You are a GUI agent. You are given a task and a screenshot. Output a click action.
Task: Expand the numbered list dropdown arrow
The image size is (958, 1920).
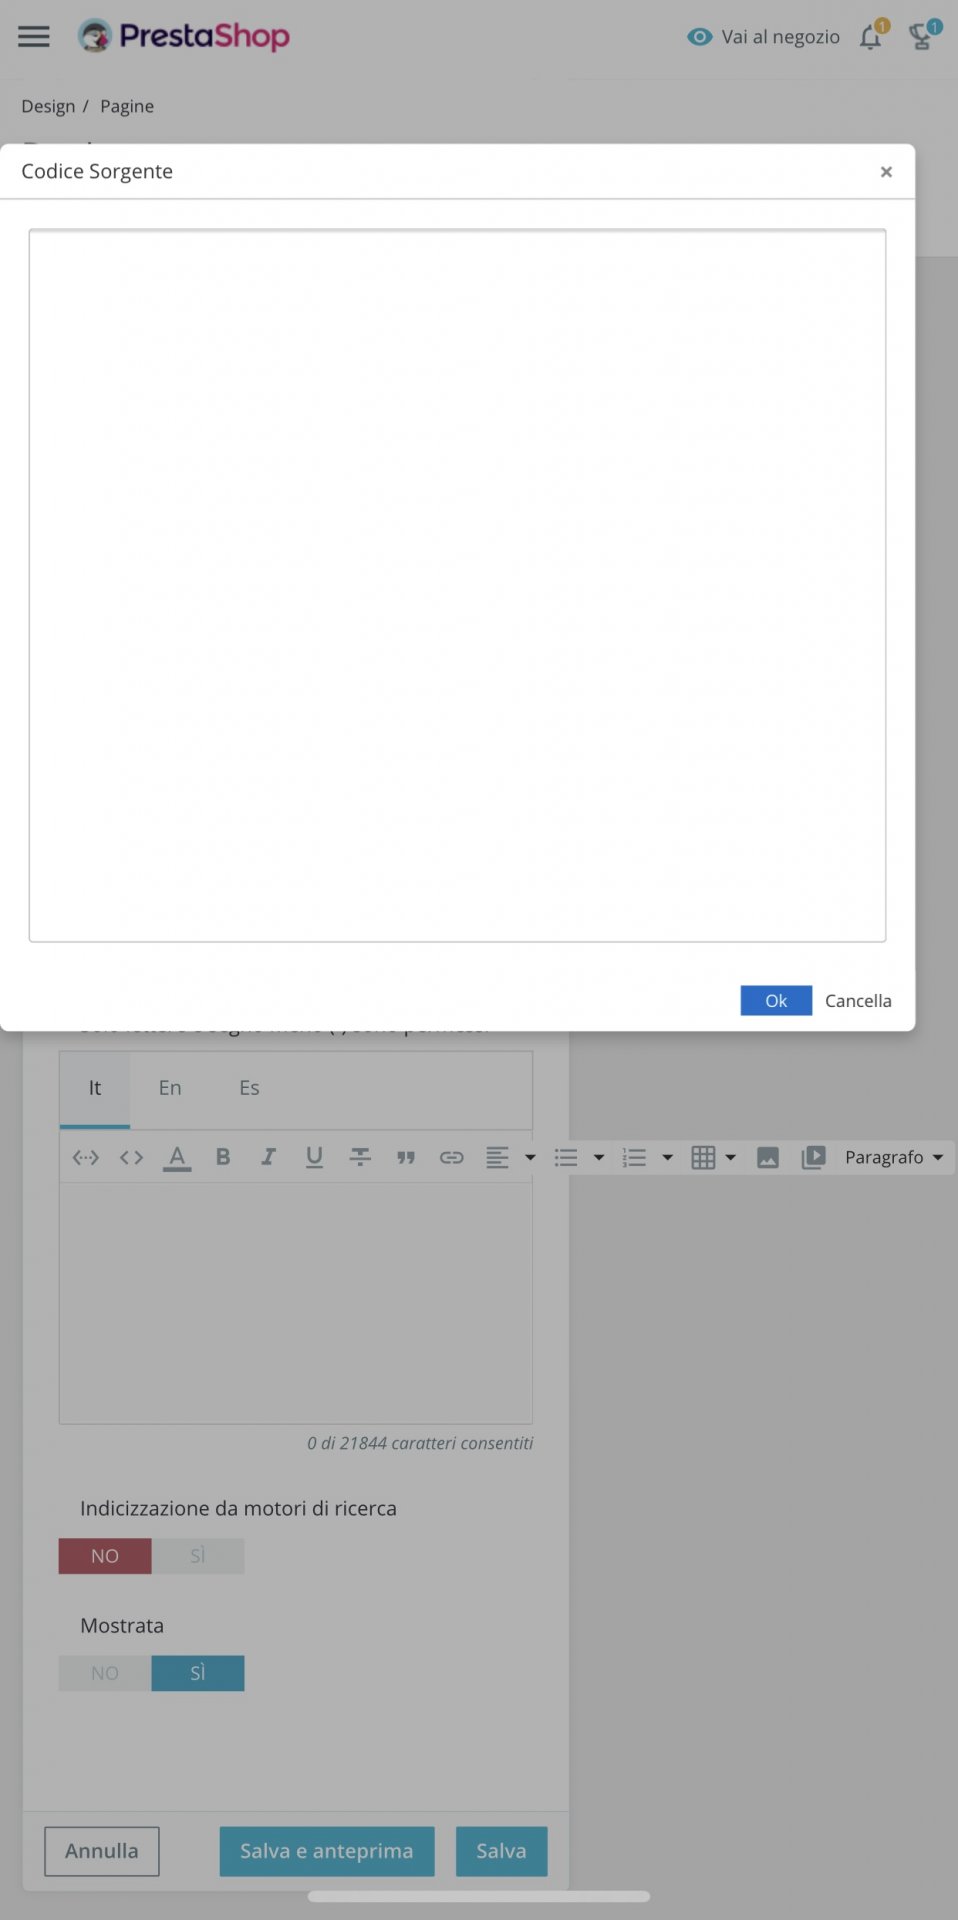[667, 1158]
